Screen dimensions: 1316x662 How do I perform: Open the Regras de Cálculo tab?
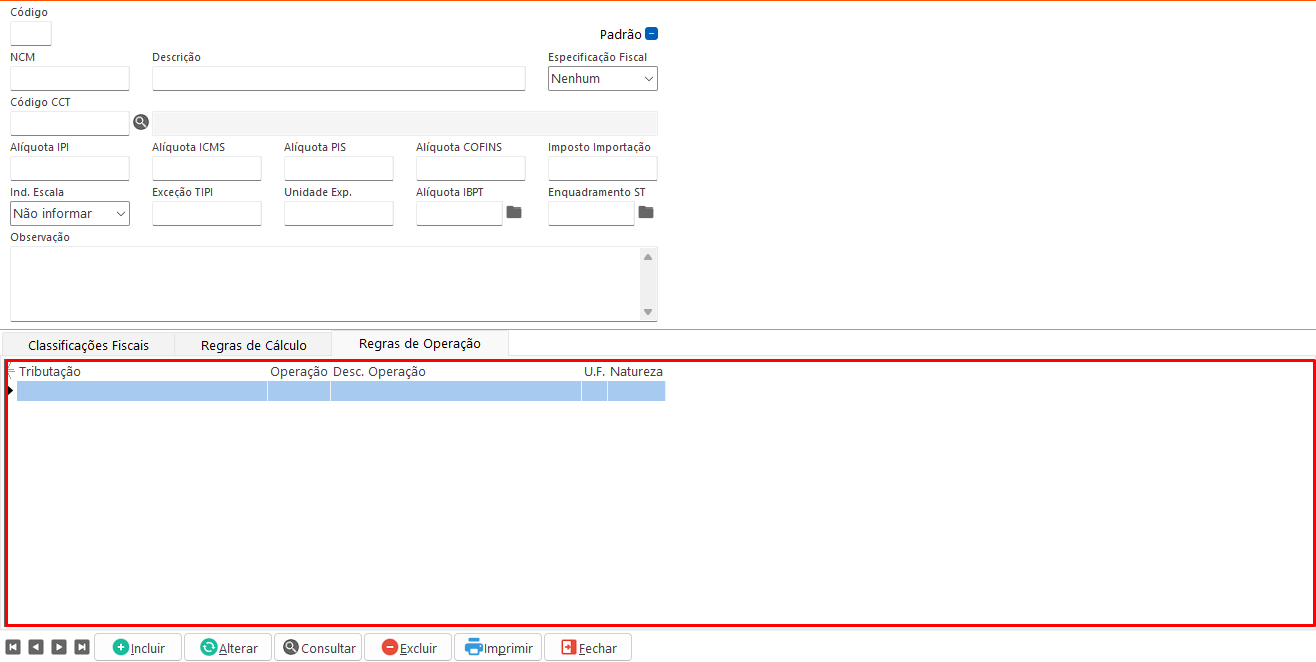tap(253, 345)
